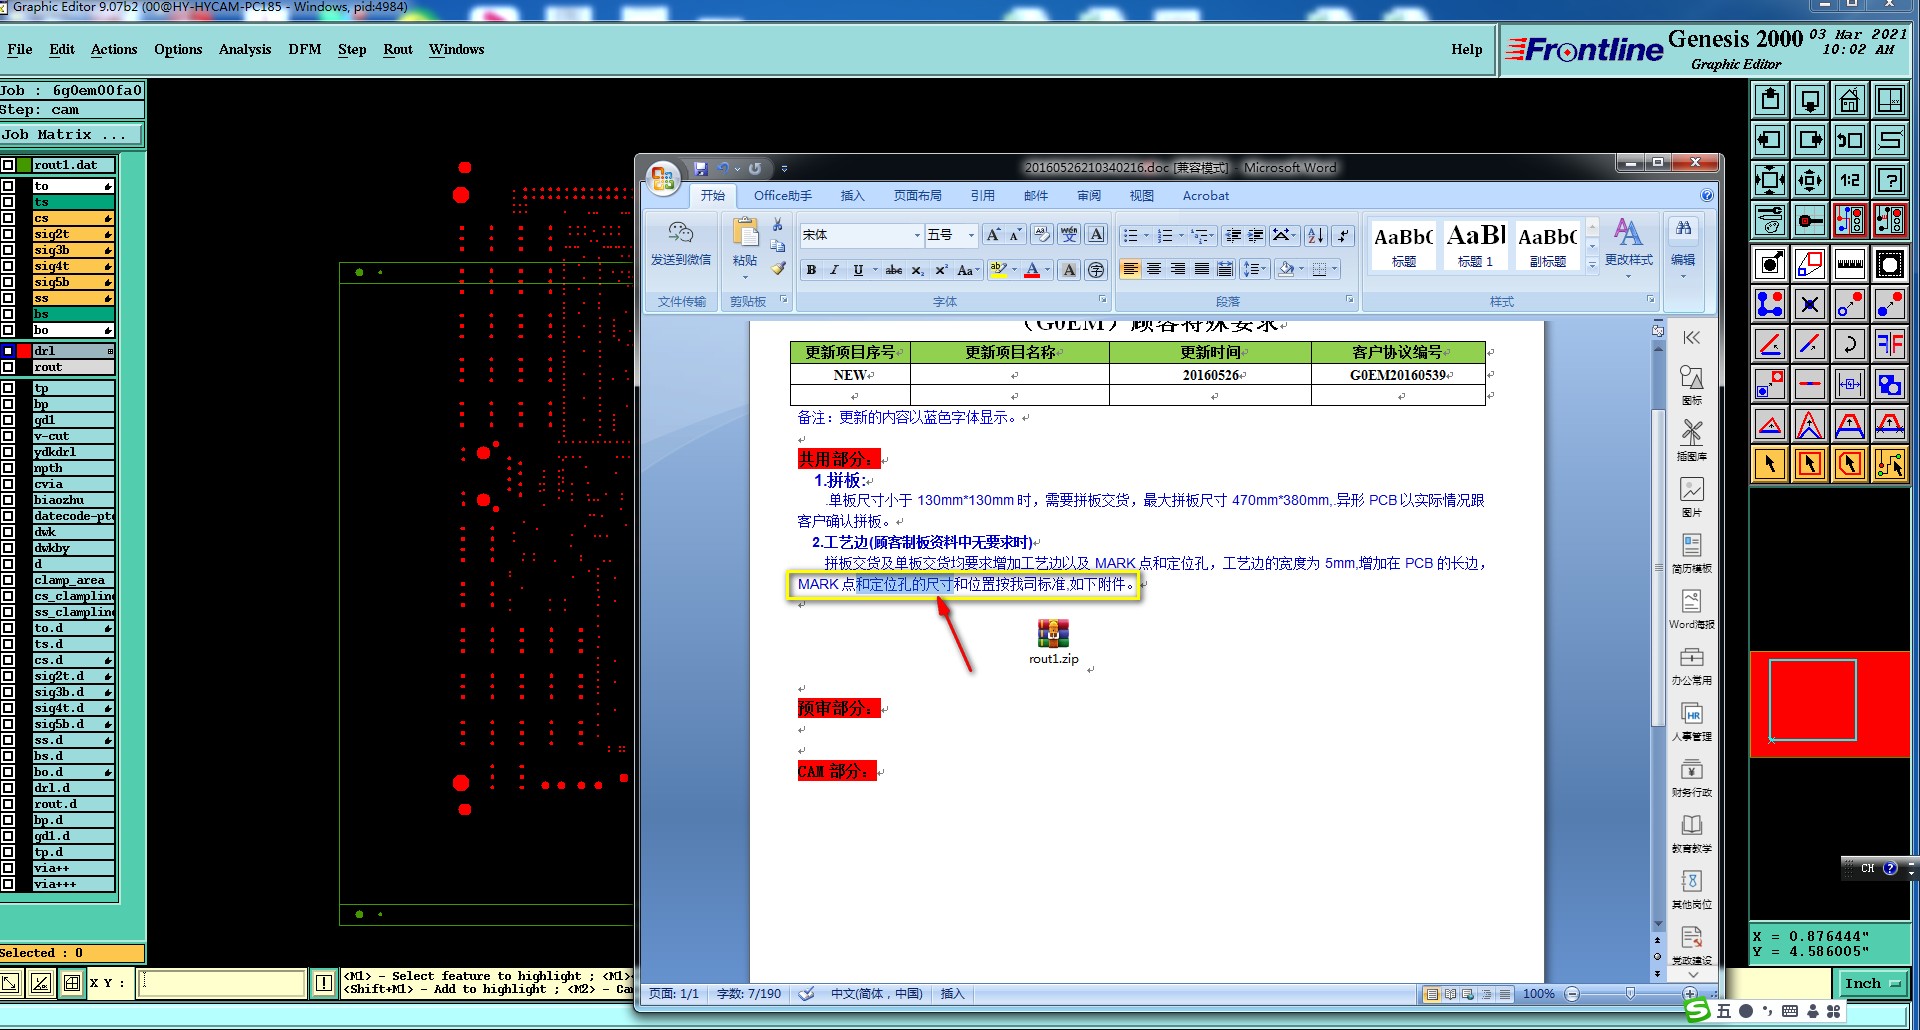
Task: Open the font name 宋体 dropdown
Action: click(x=917, y=235)
